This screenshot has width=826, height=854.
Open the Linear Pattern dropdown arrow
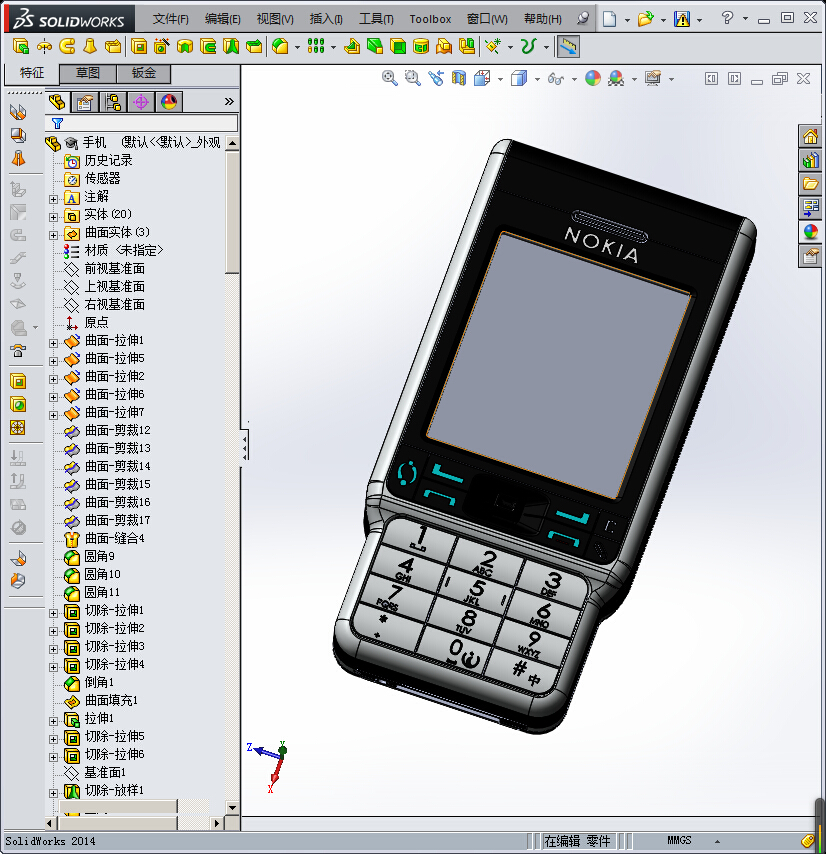tap(333, 47)
